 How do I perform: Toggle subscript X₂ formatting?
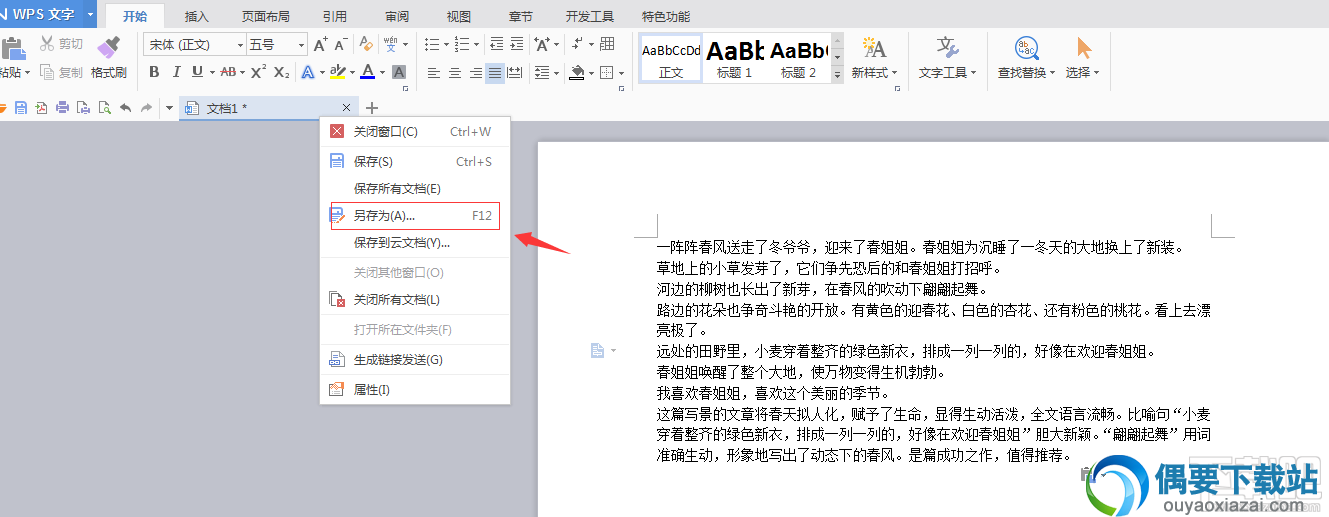(x=282, y=72)
